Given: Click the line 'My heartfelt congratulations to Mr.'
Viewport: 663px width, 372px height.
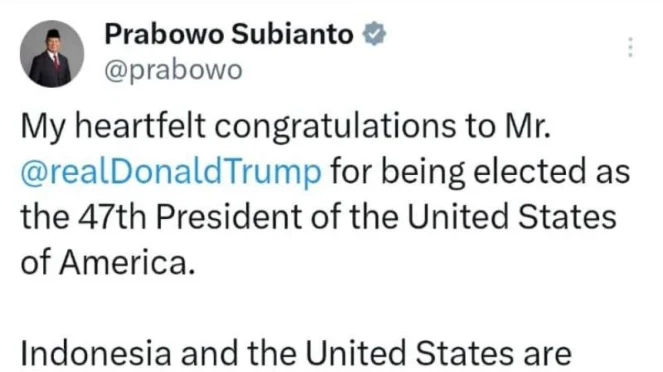Looking at the screenshot, I should coord(286,126).
